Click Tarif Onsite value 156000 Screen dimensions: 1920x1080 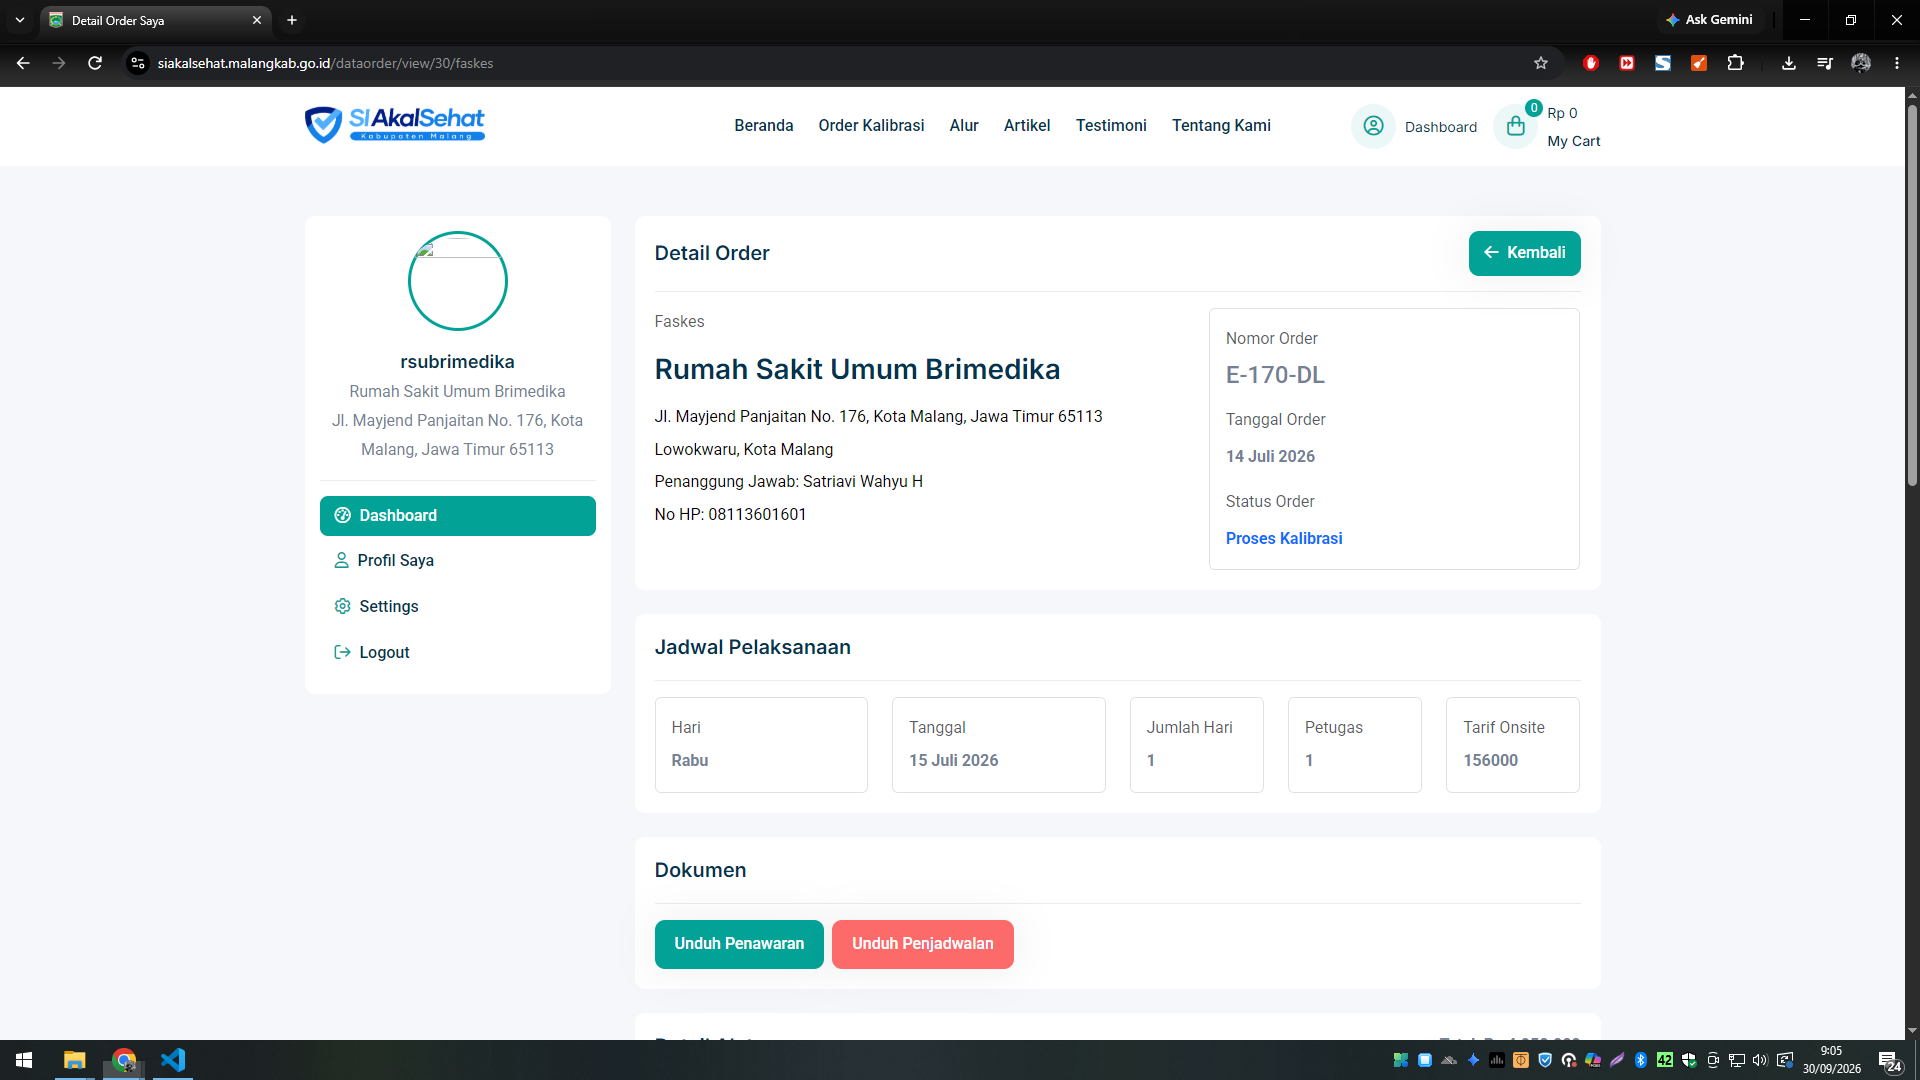(1490, 760)
